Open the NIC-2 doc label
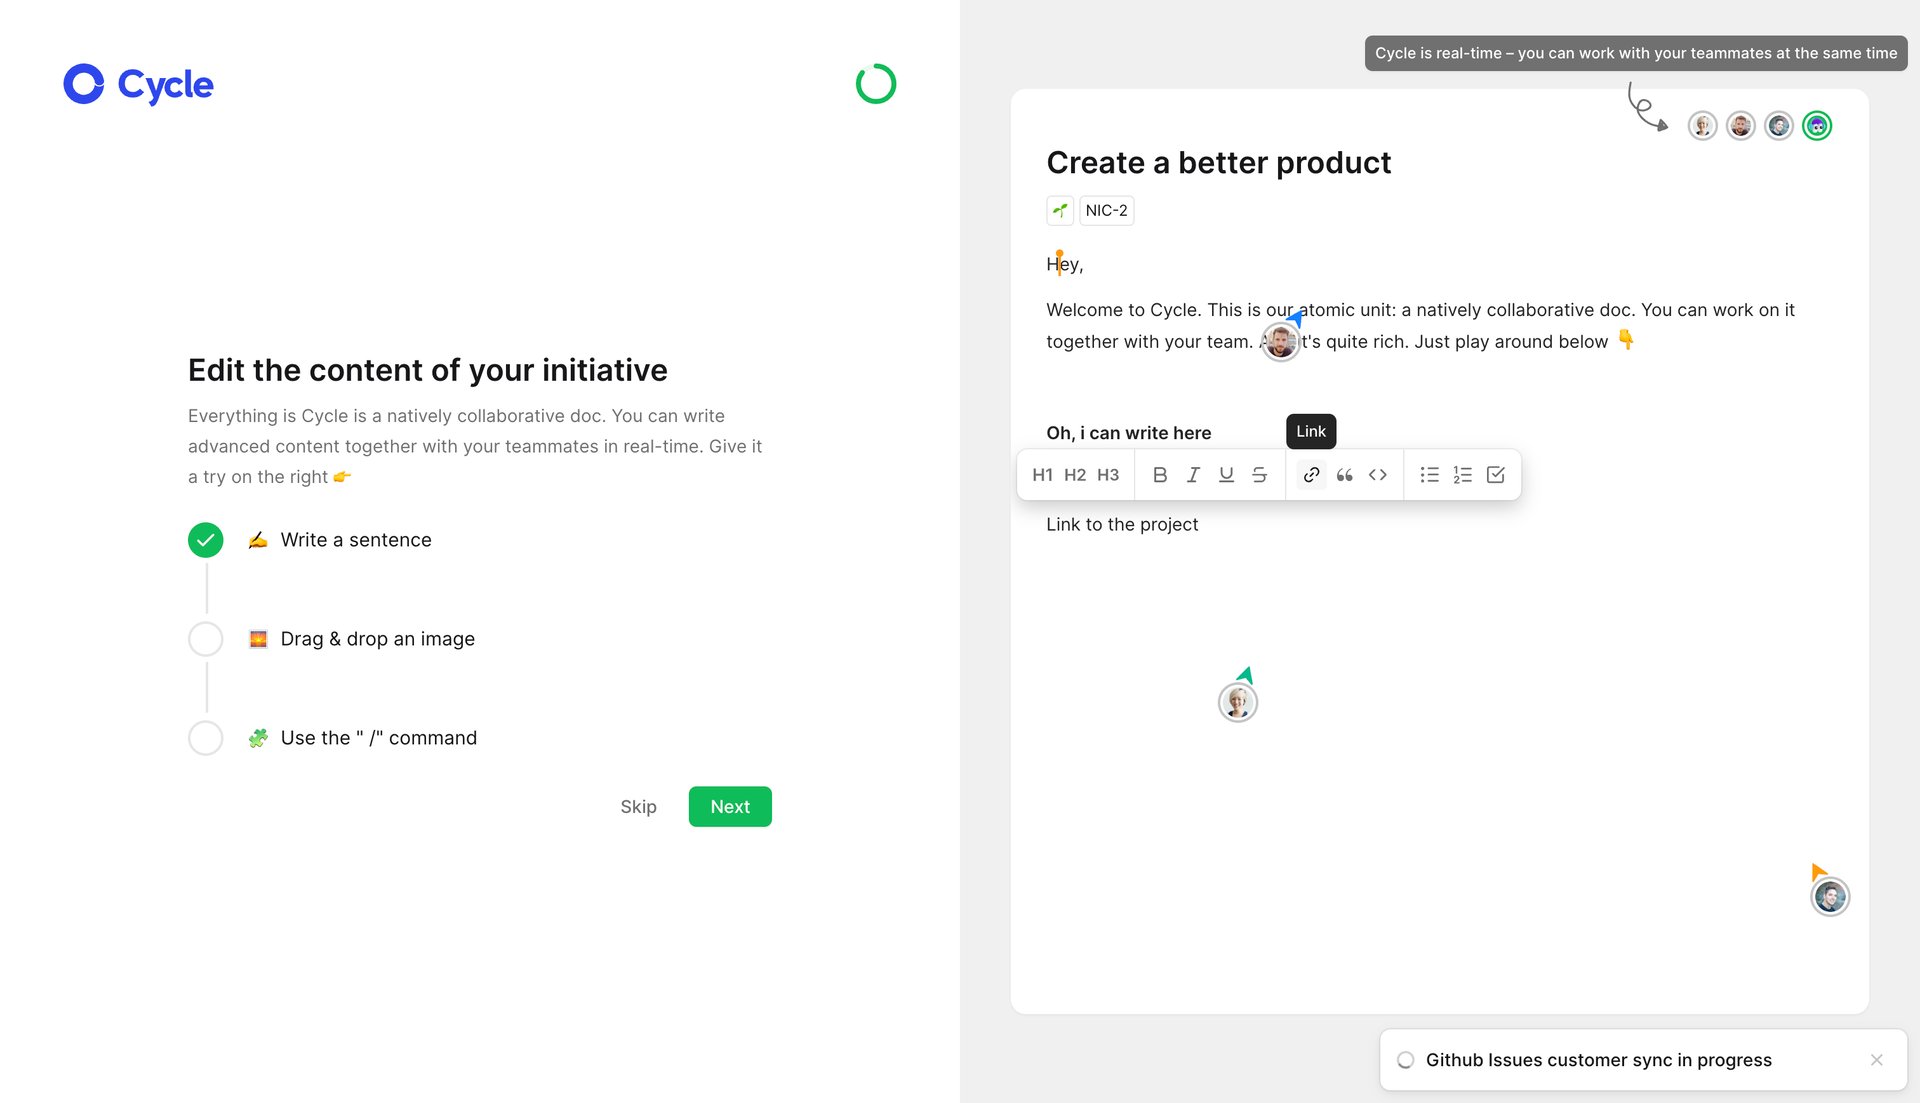 click(x=1105, y=210)
